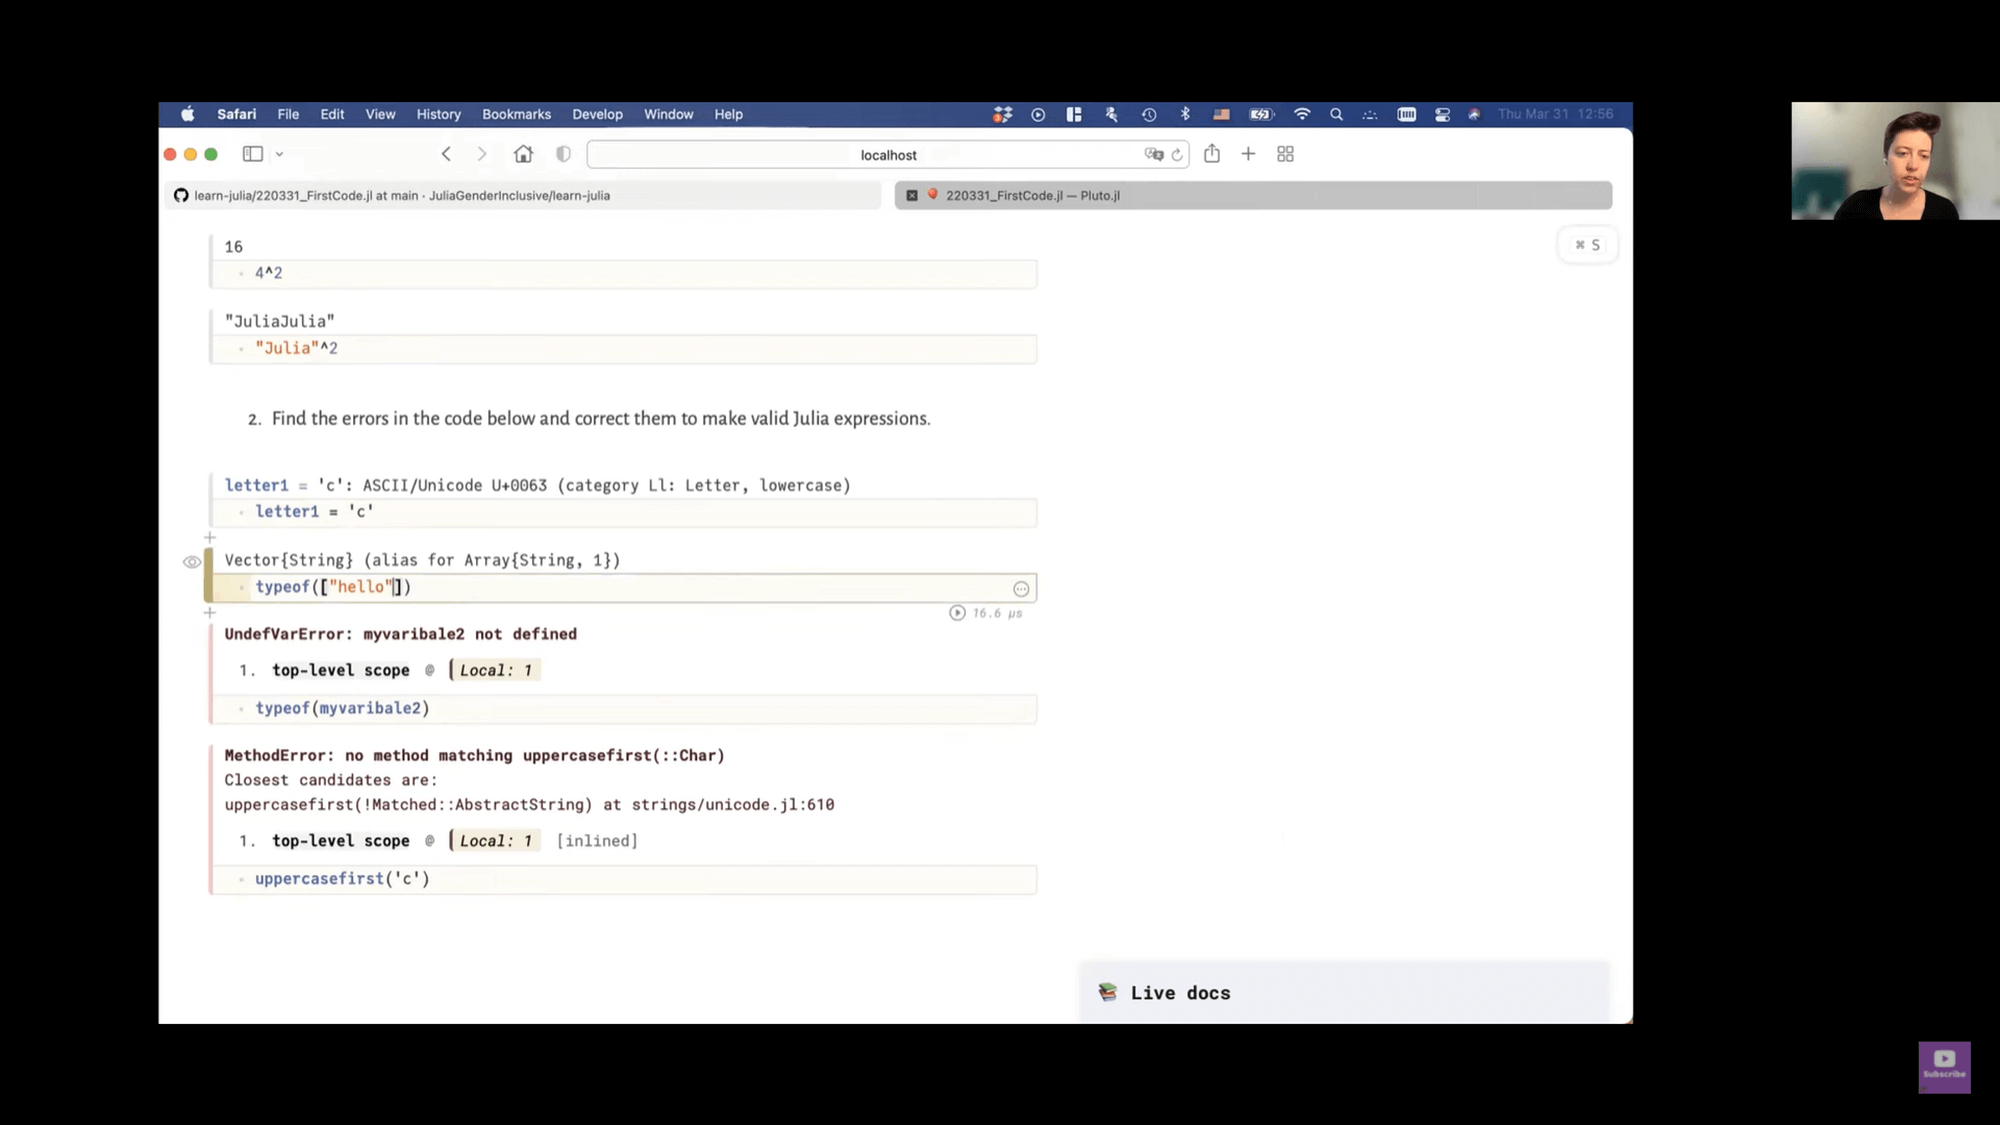This screenshot has width=2000, height=1125.
Task: Click the YouTube Subscribe watermark button
Action: 1944,1066
